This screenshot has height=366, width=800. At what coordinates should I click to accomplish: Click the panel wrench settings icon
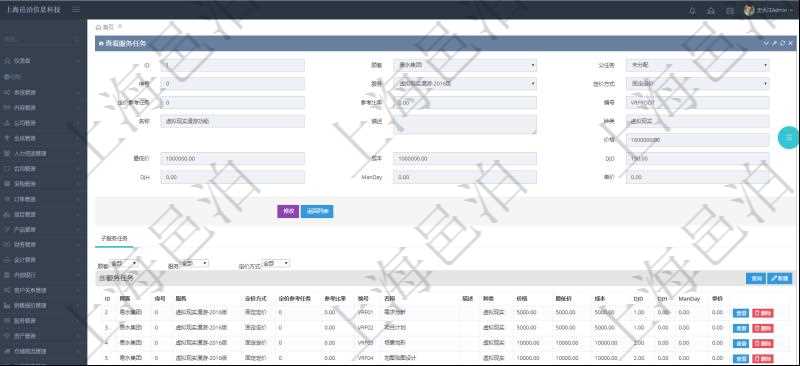[774, 43]
